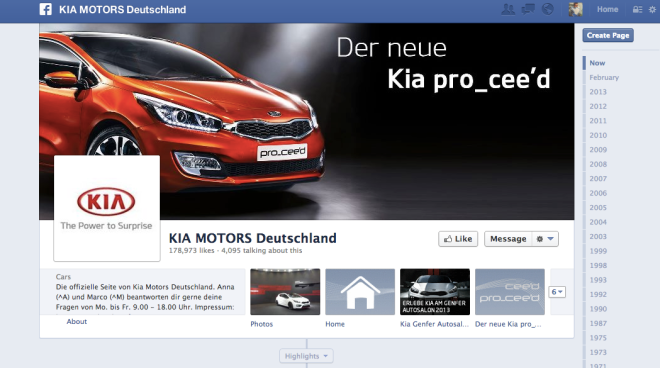Viewport: 660px width, 368px height.
Task: Open account settings gear in header
Action: (652, 10)
